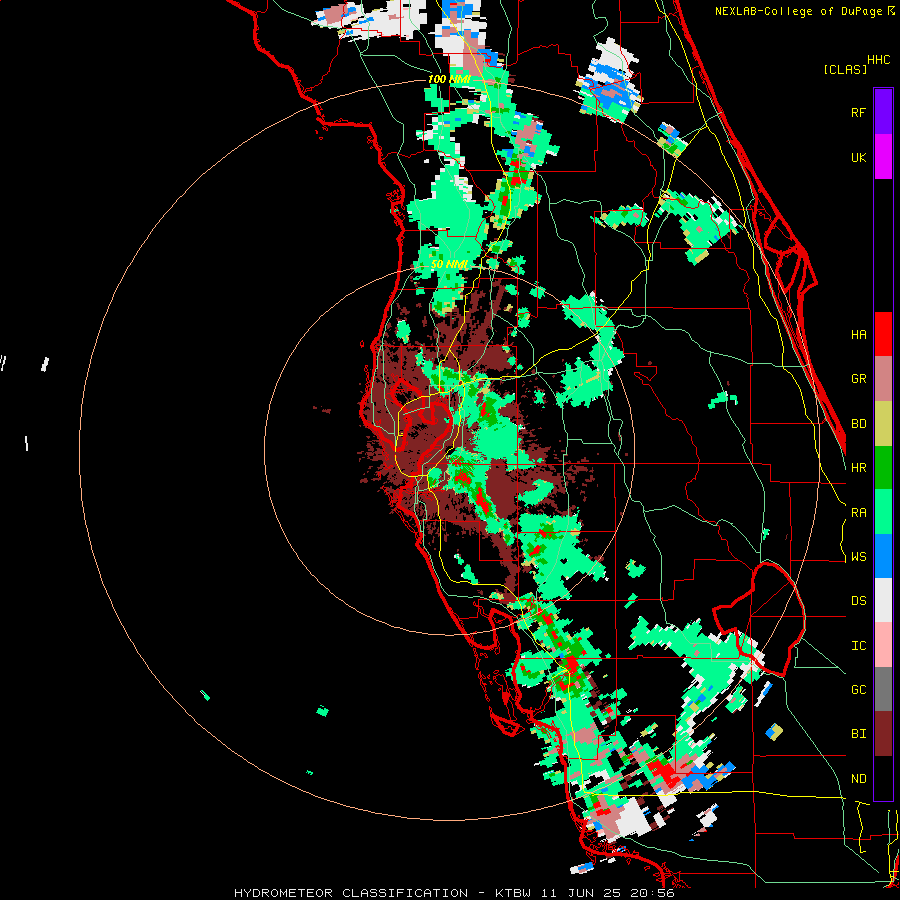Click the white DS legend color block
Viewport: 900px width, 900px height.
[883, 600]
